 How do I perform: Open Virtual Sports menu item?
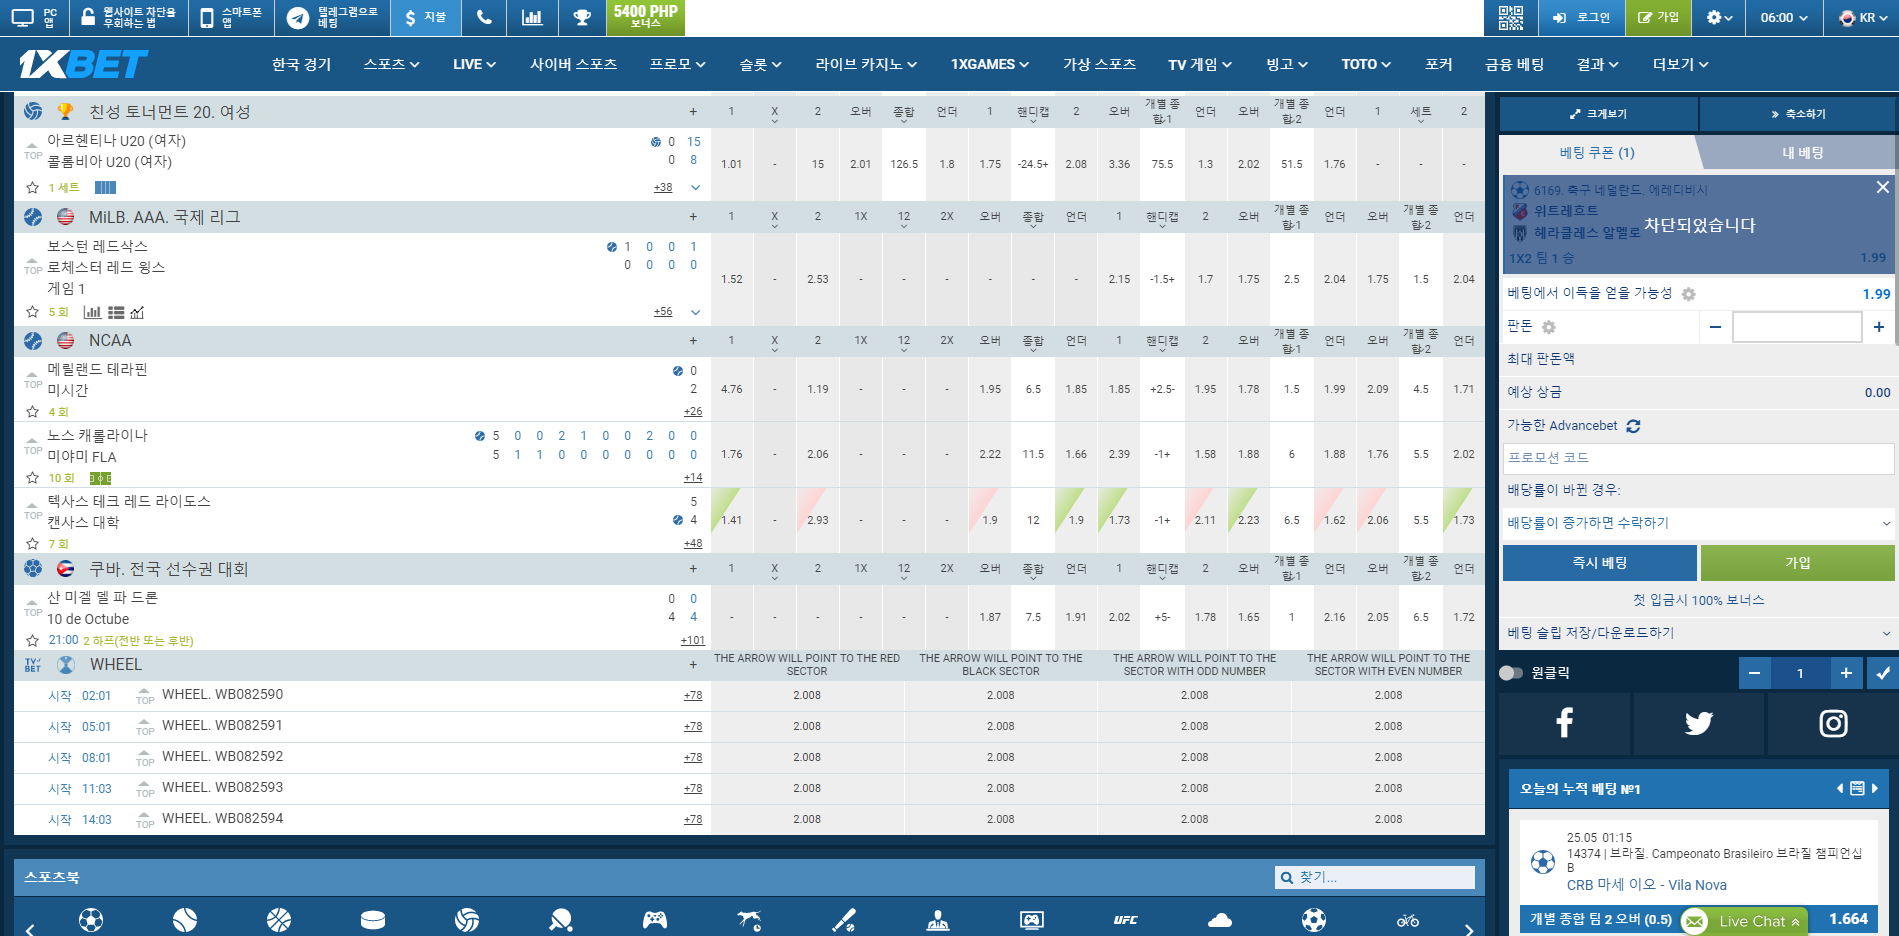tap(1099, 64)
